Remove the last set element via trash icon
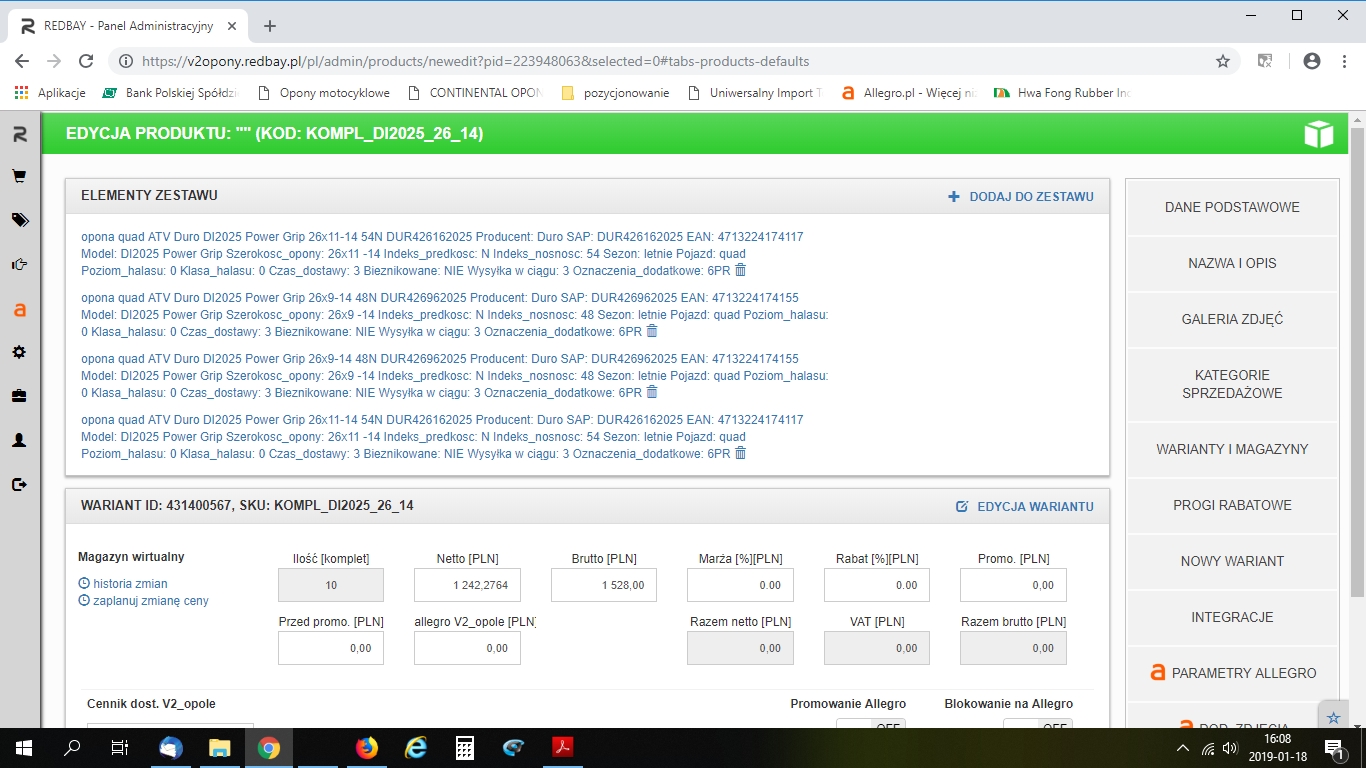The height and width of the screenshot is (768, 1366). tap(741, 453)
